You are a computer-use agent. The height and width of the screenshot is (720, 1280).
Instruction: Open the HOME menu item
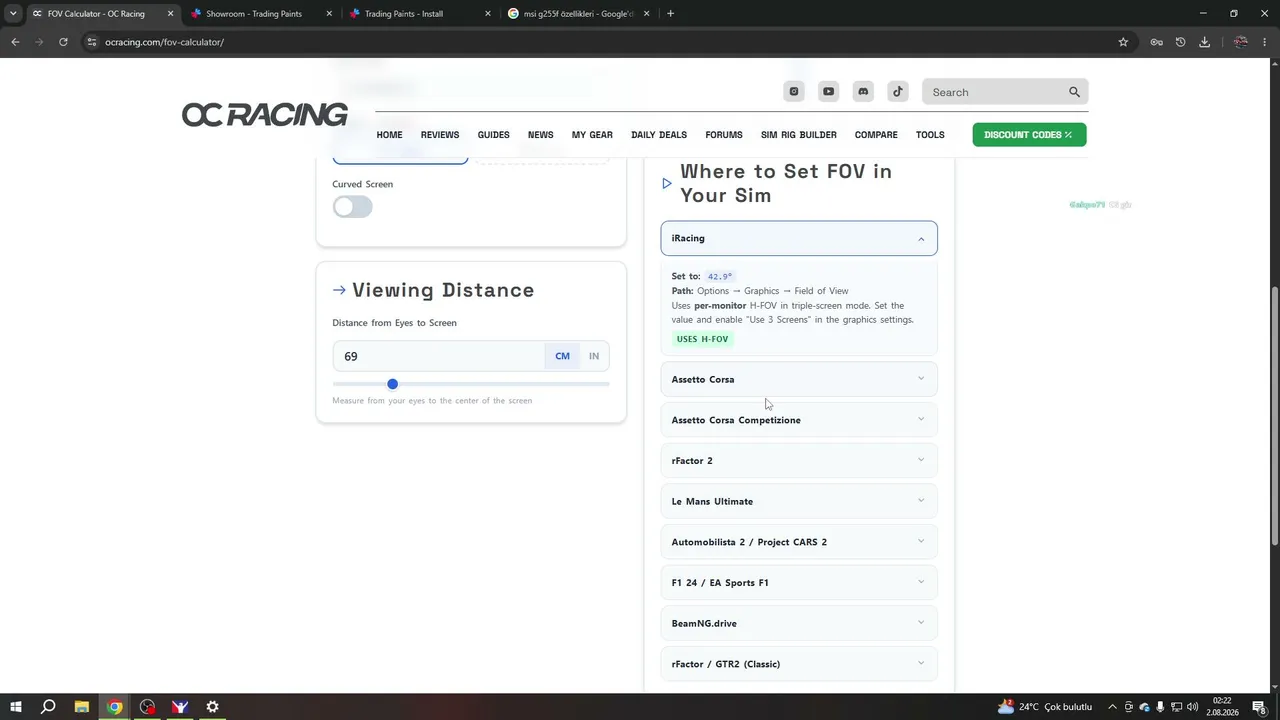[389, 135]
